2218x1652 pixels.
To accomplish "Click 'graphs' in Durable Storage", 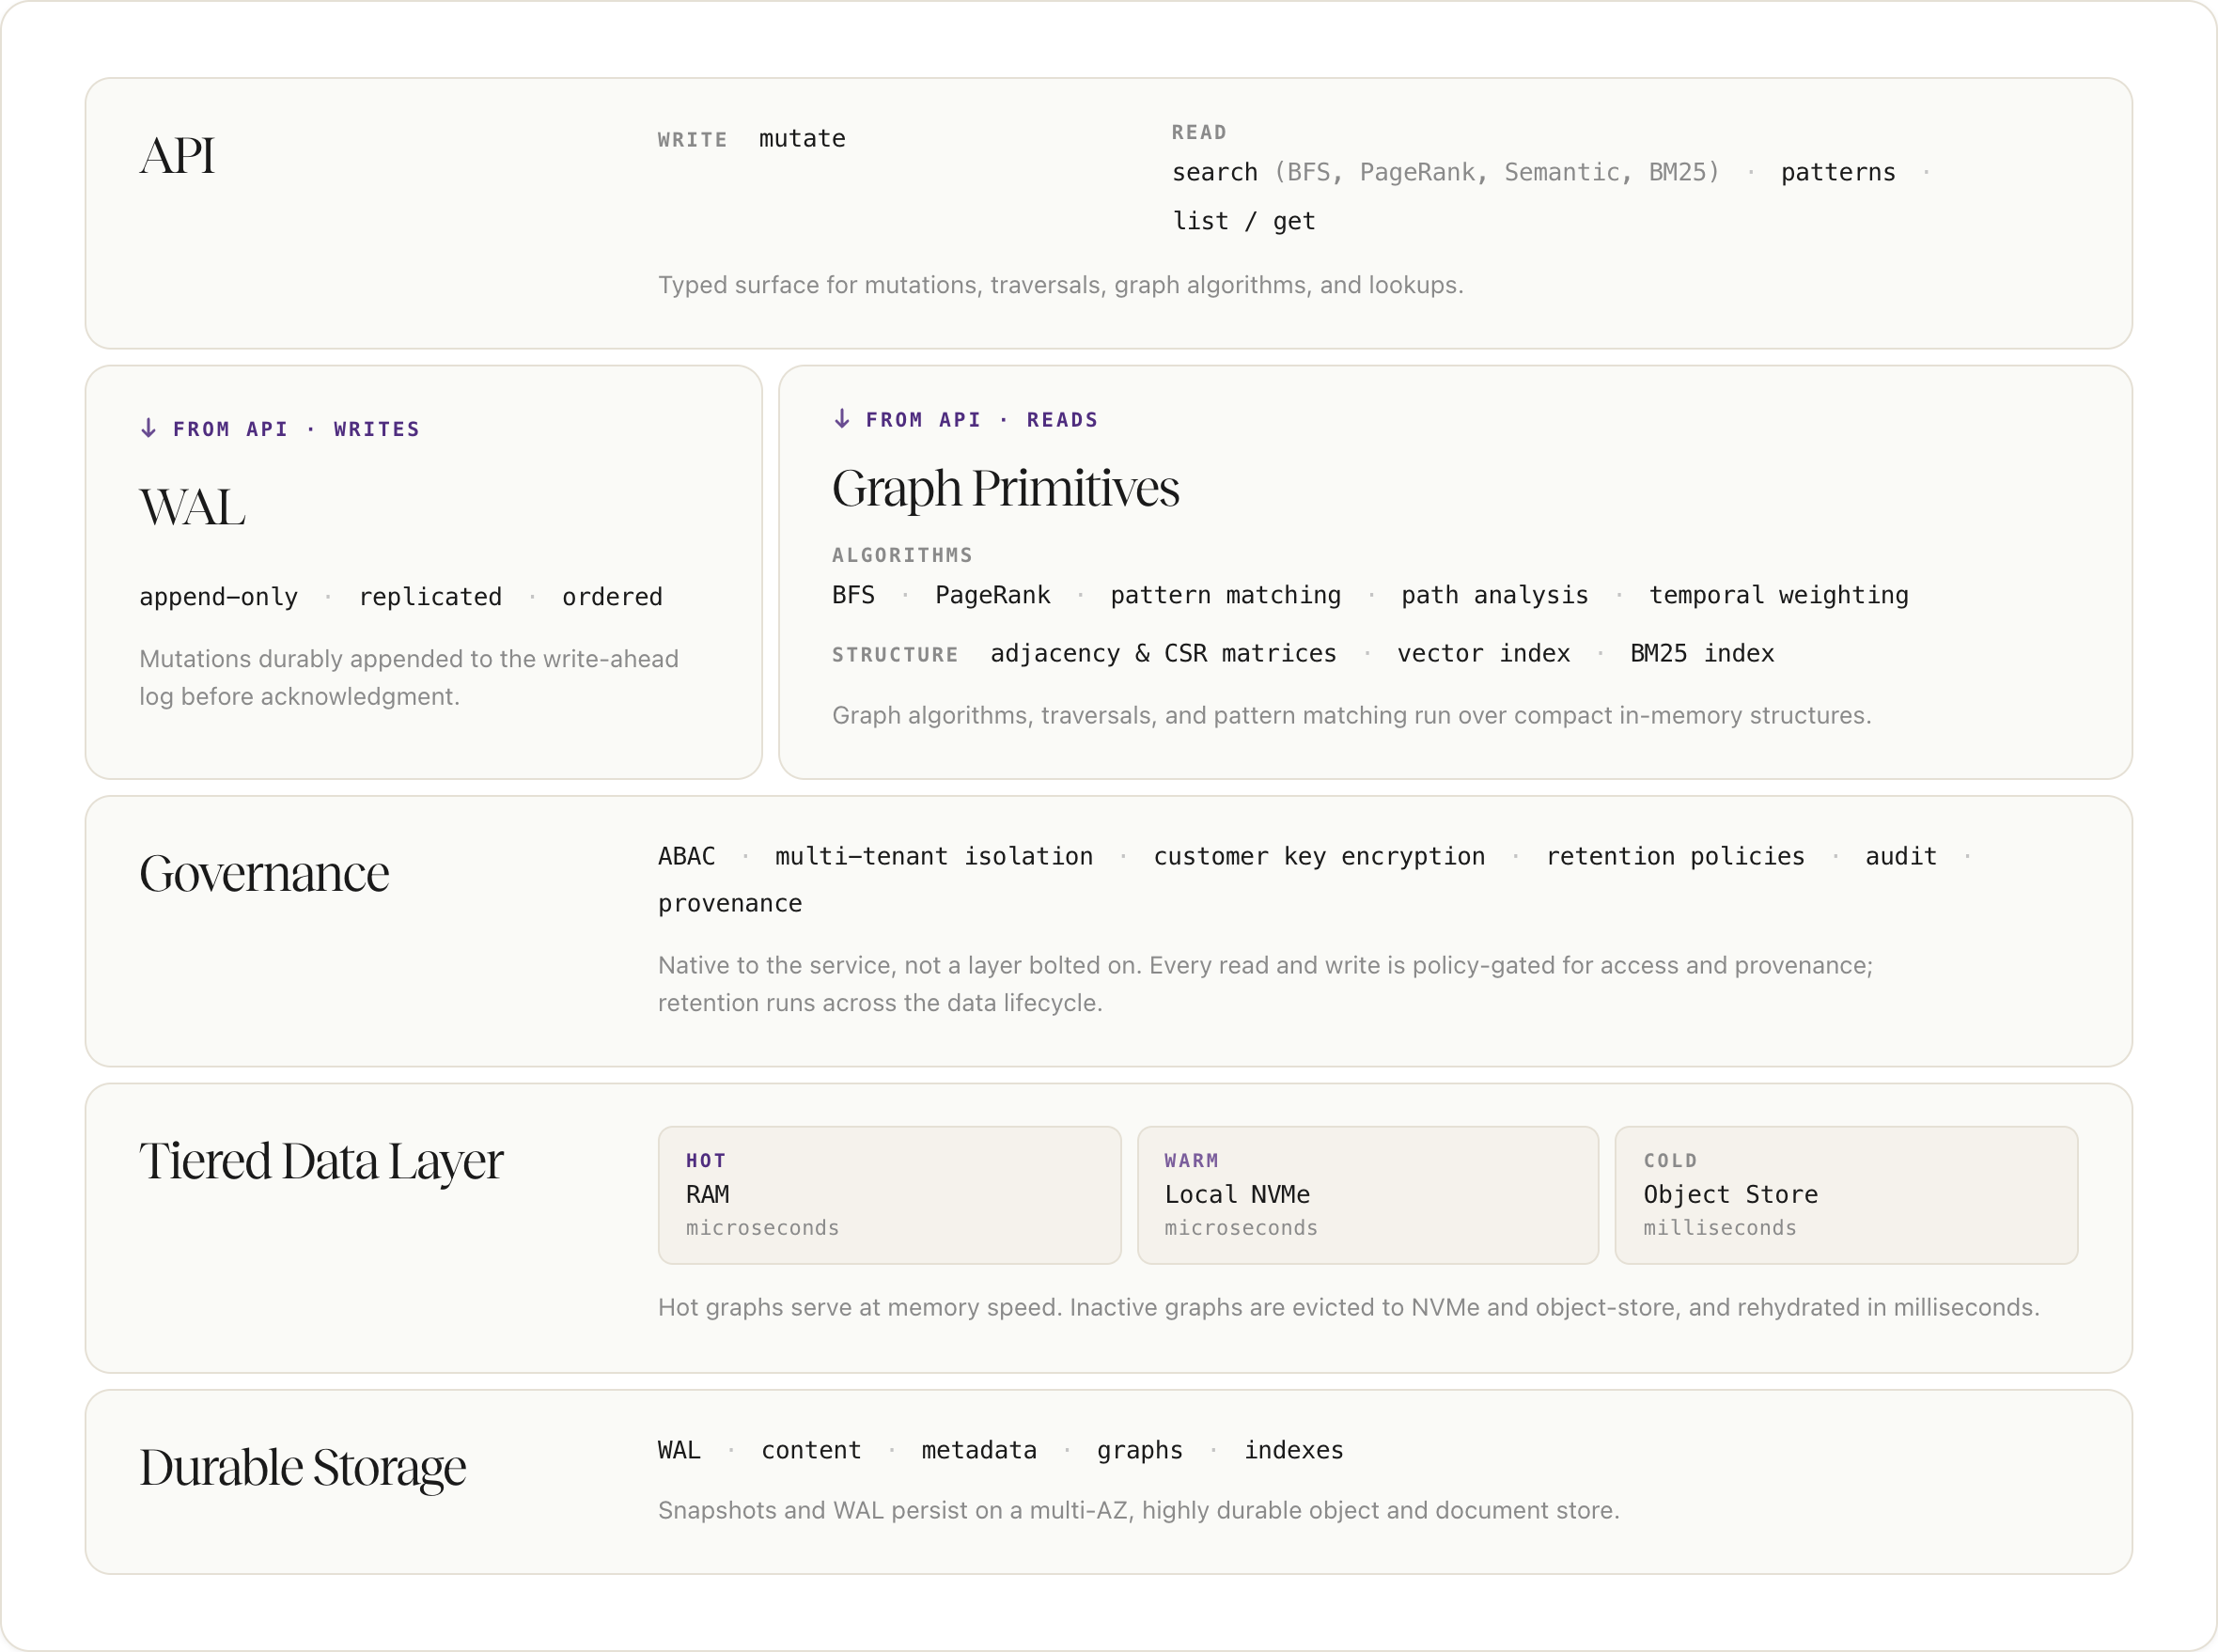I will point(1140,1450).
